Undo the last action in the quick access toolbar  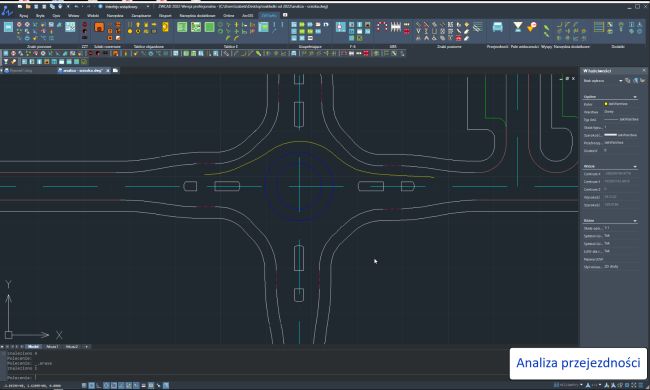point(76,7)
